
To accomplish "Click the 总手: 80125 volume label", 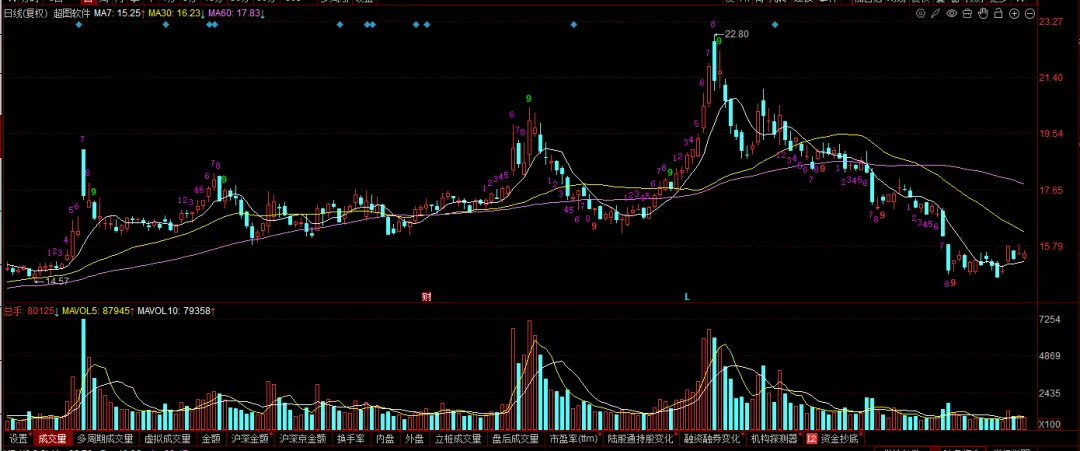I will tap(30, 311).
